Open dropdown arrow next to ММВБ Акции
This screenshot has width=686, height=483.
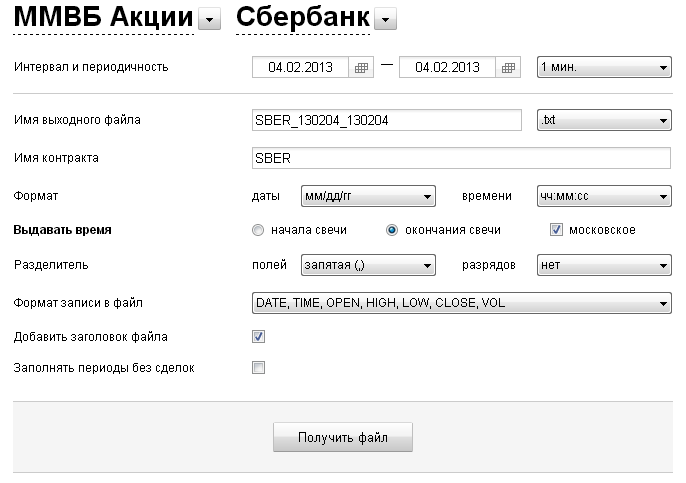(x=210, y=19)
